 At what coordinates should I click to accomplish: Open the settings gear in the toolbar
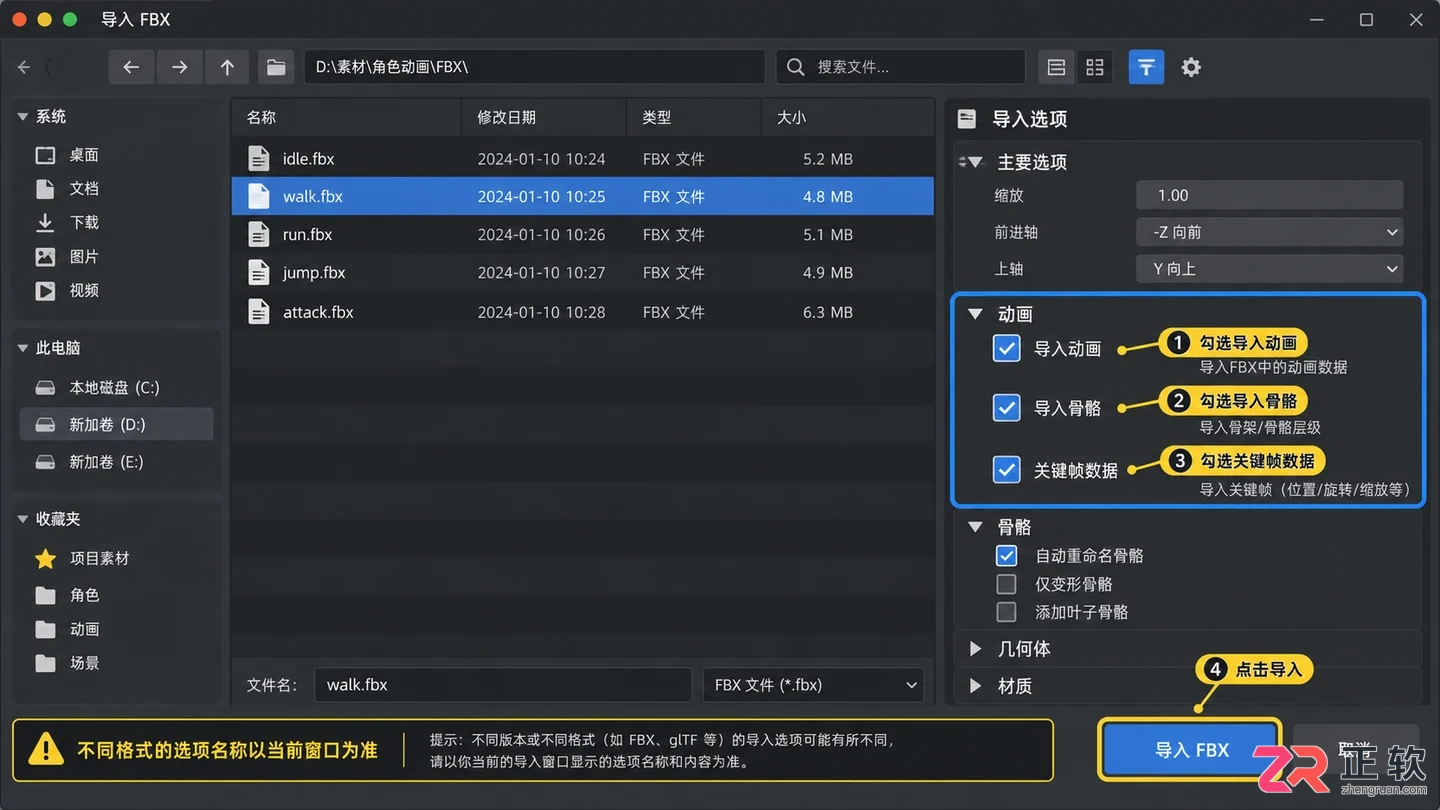click(1191, 67)
